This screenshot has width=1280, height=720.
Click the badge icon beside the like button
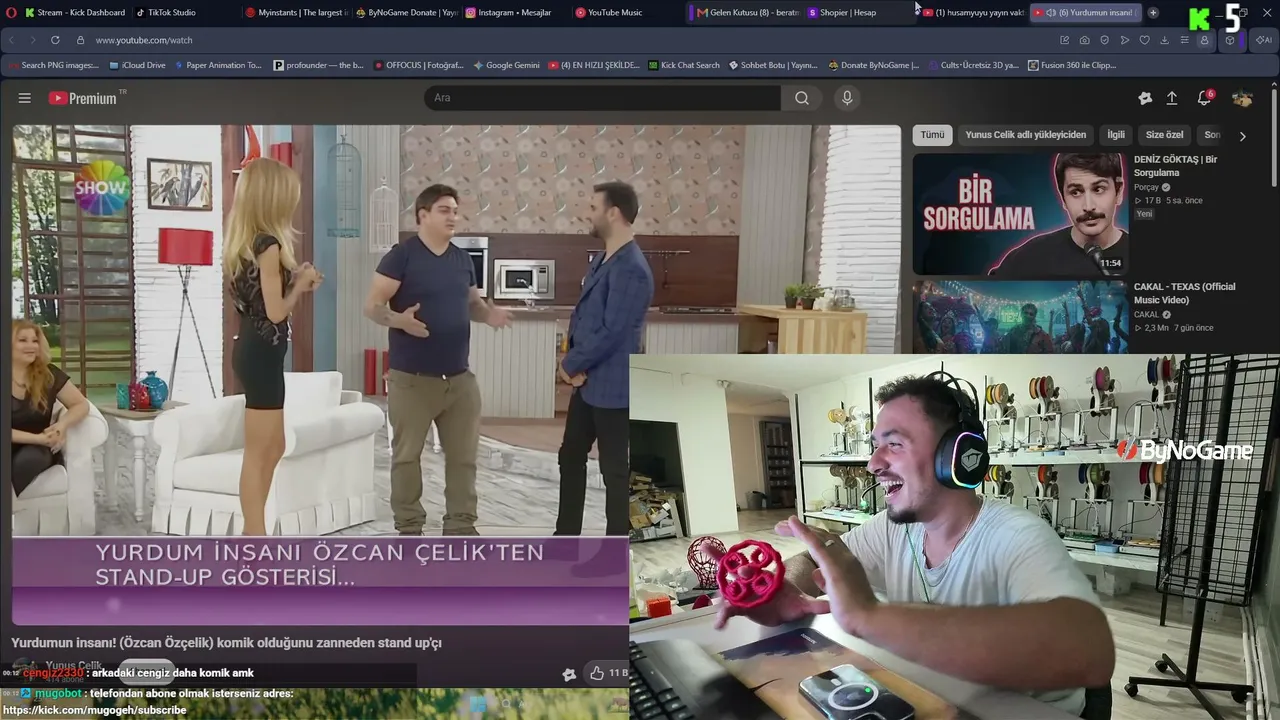pos(569,674)
